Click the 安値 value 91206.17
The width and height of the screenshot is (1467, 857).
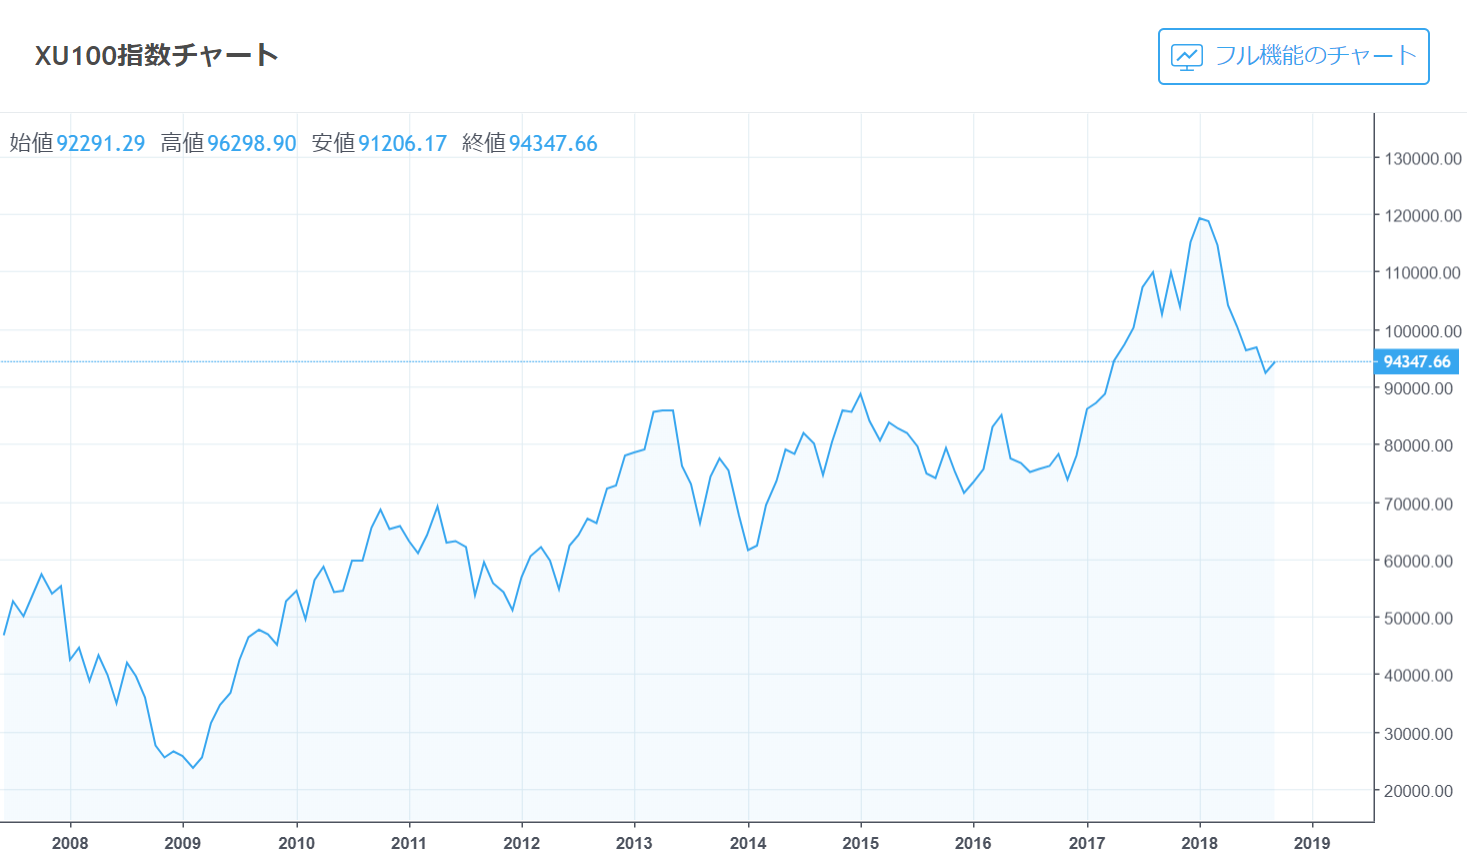point(402,144)
